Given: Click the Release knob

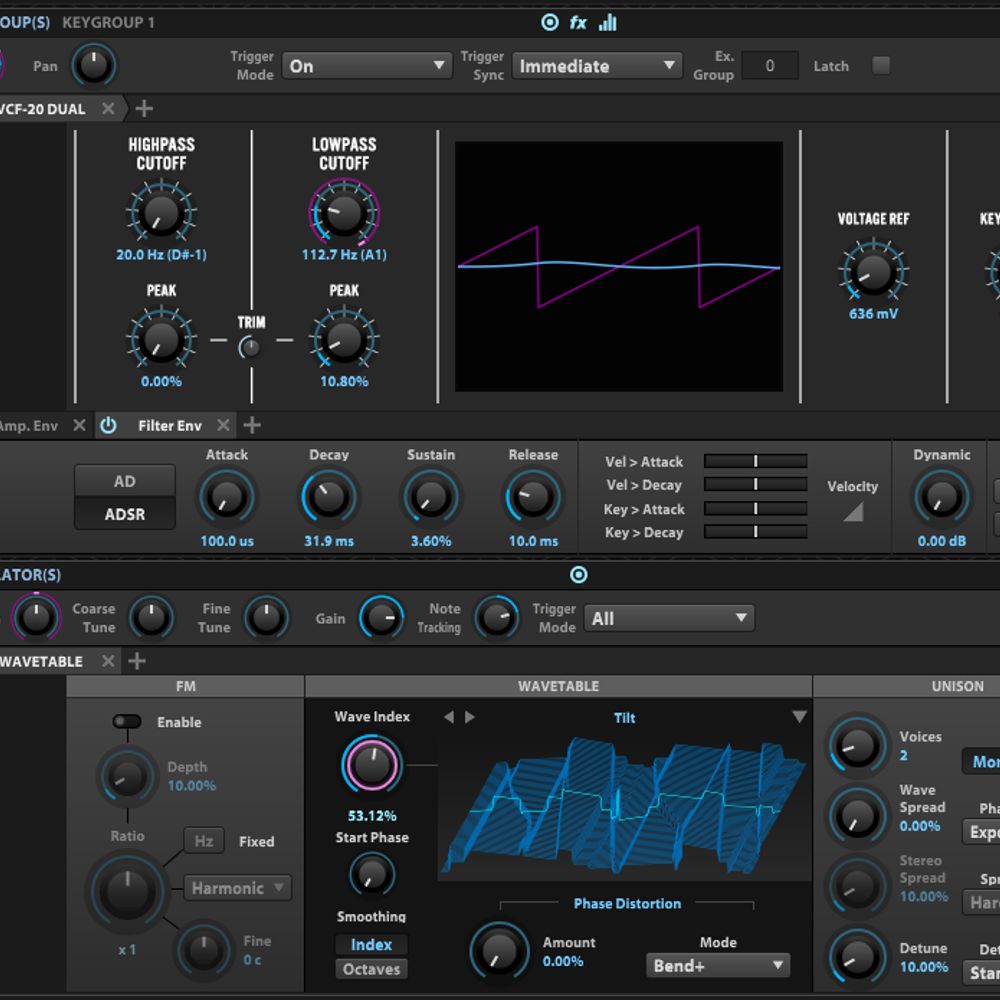Looking at the screenshot, I should click(x=533, y=497).
